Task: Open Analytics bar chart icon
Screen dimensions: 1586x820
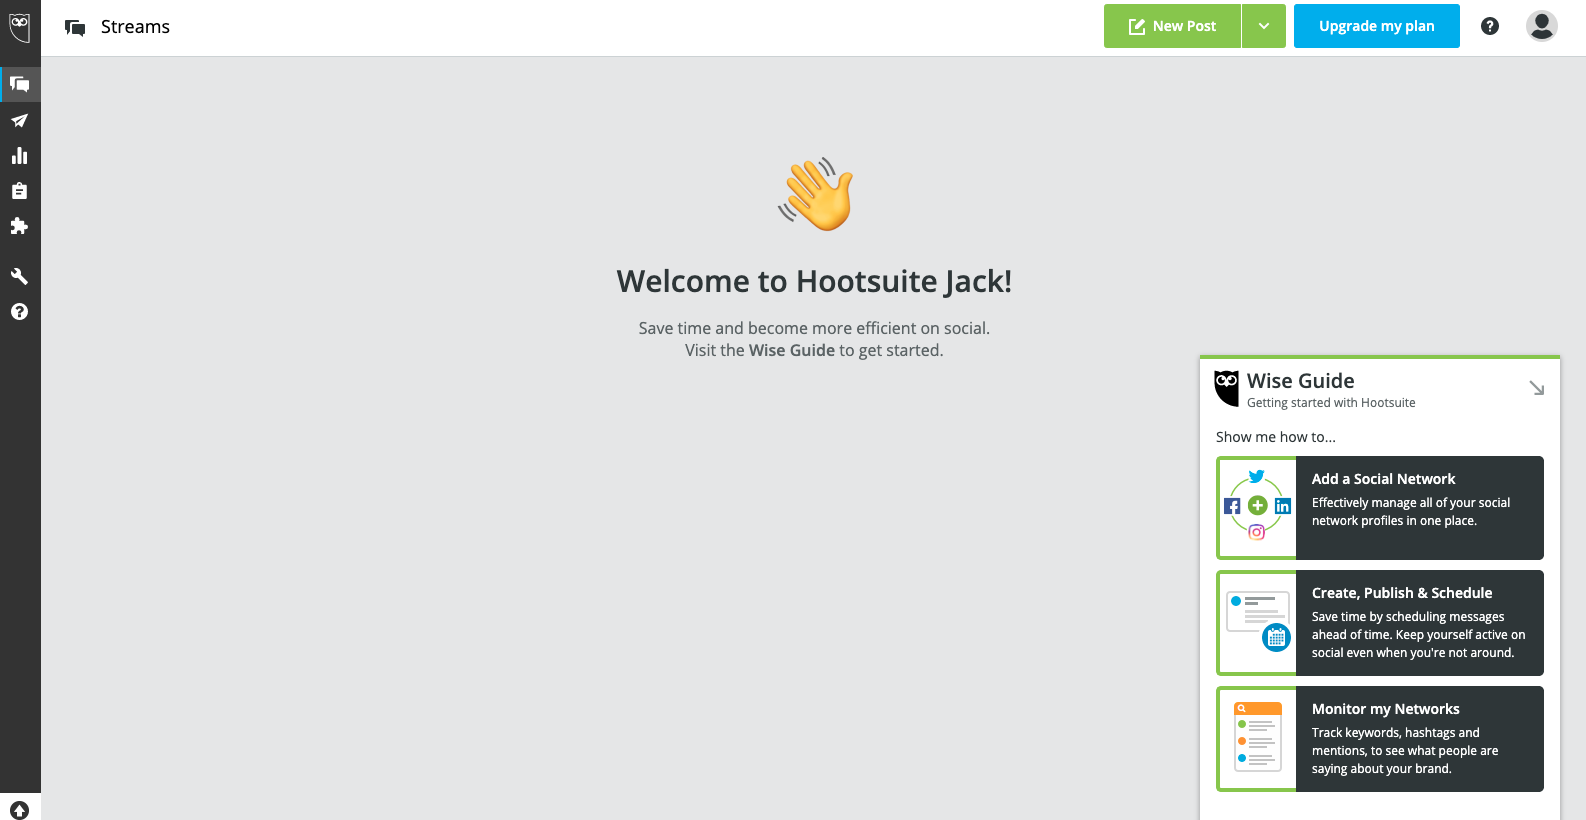Action: coord(20,156)
